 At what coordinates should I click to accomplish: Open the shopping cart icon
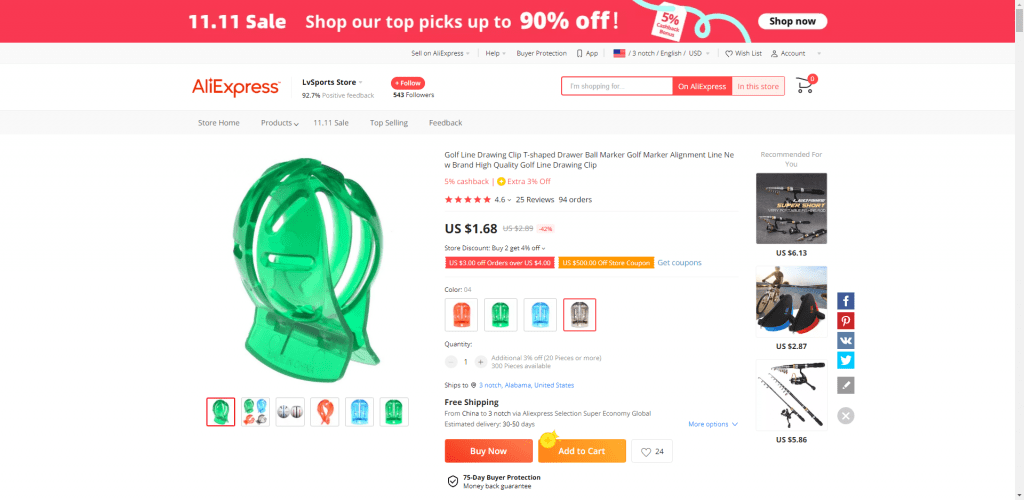pos(804,86)
